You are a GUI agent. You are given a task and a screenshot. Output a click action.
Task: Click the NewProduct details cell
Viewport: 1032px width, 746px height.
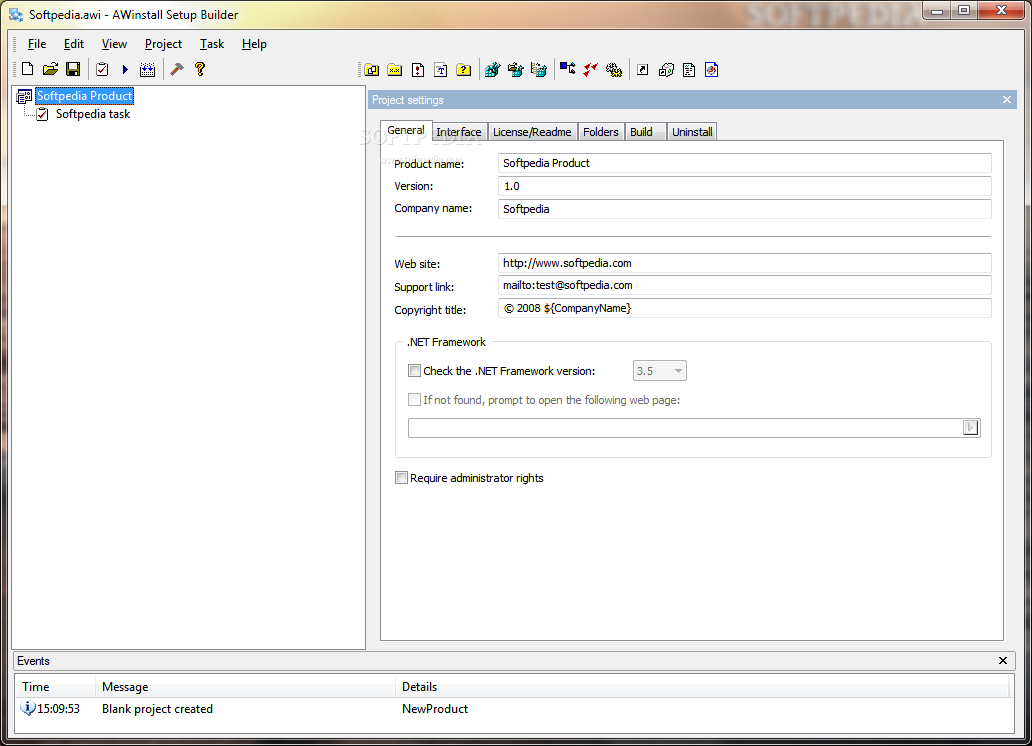tap(435, 708)
